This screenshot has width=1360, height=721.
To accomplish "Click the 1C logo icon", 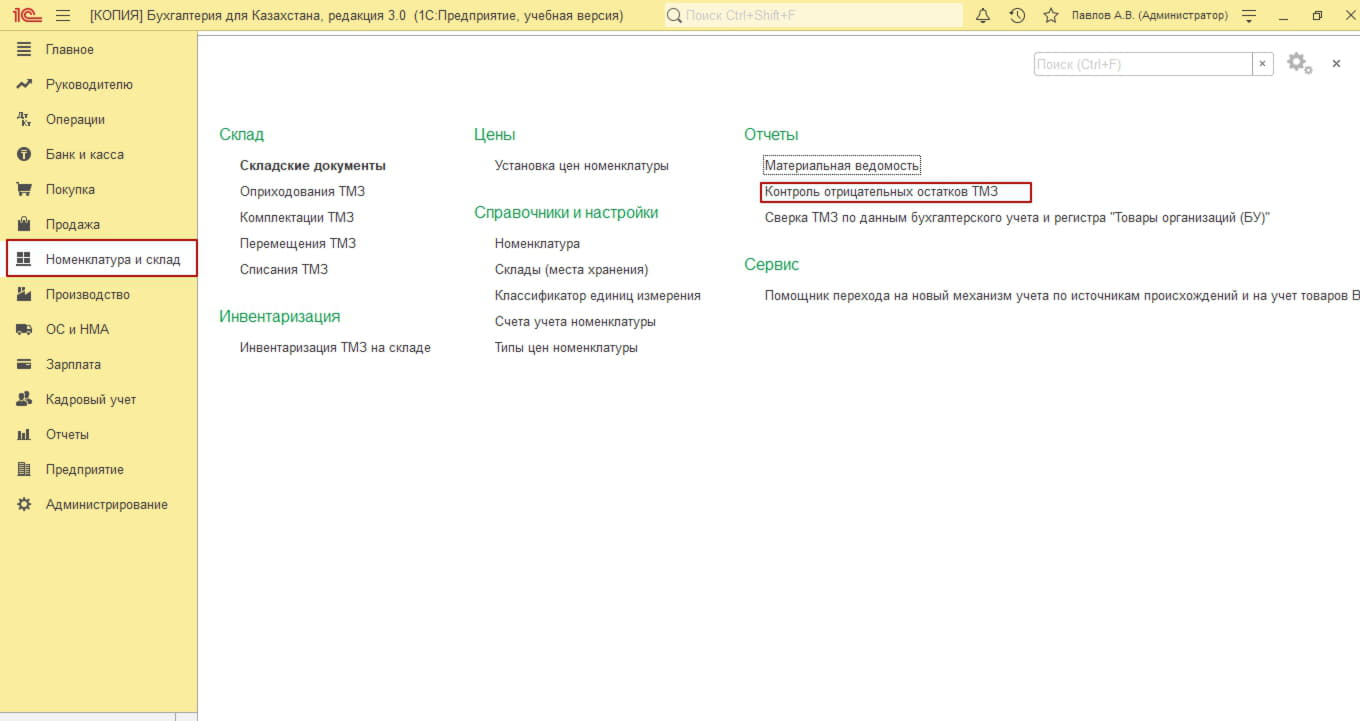I will (x=25, y=16).
